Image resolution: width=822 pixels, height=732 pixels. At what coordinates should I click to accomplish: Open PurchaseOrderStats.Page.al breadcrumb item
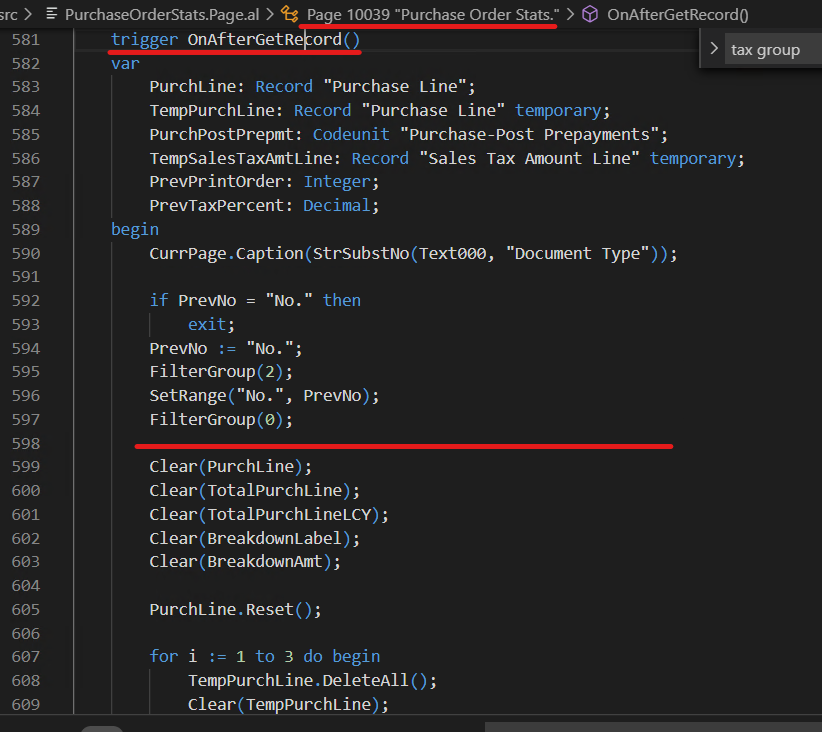coord(162,15)
